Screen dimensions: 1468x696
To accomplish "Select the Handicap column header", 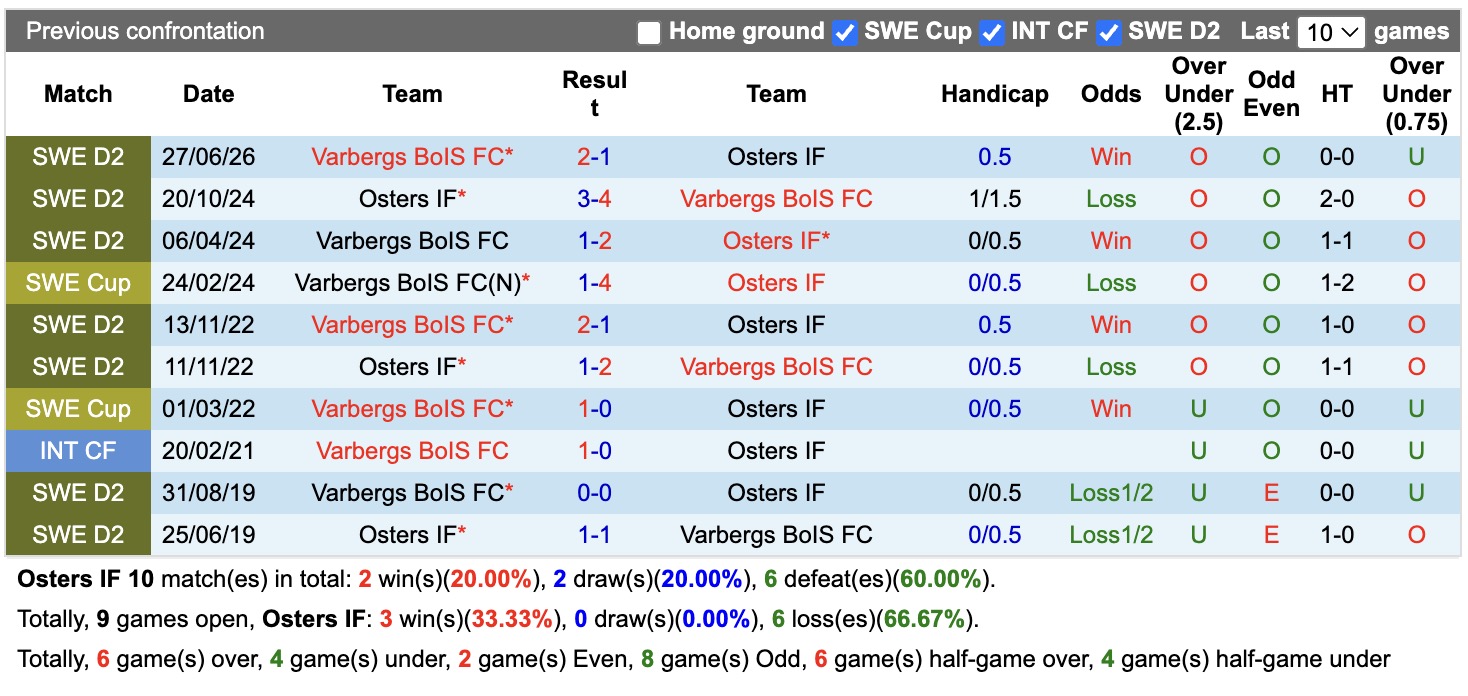I will tap(994, 94).
